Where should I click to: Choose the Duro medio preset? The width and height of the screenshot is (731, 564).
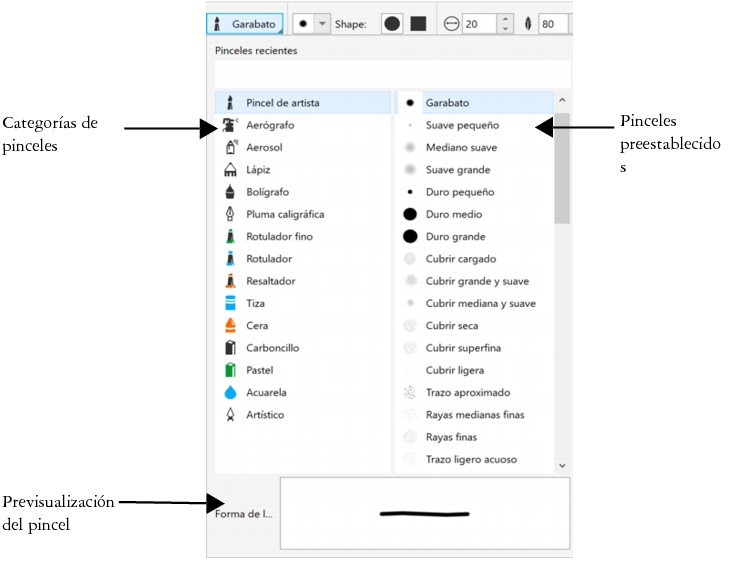pos(453,214)
